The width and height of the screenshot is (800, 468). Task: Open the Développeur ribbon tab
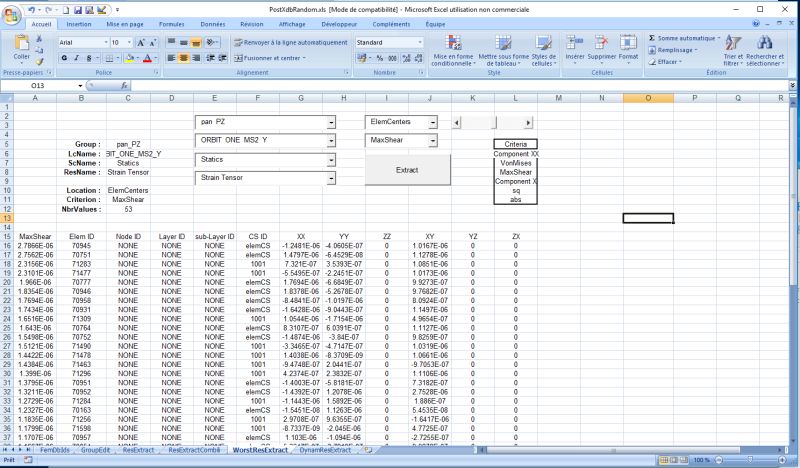[x=339, y=24]
